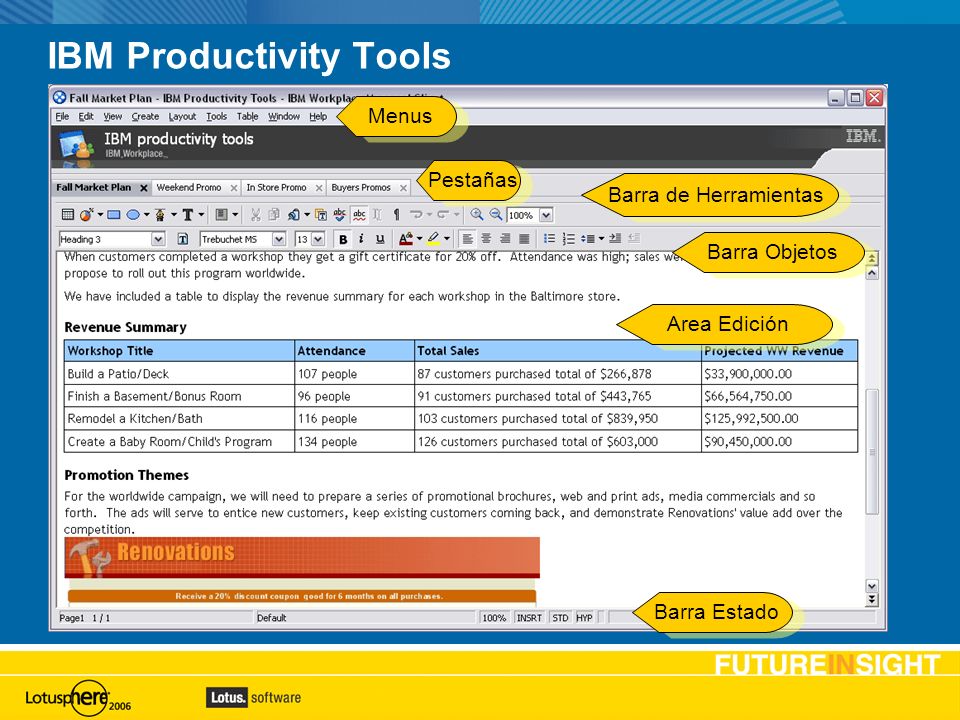Image resolution: width=960 pixels, height=720 pixels.
Task: Open the File menu
Action: (x=62, y=116)
